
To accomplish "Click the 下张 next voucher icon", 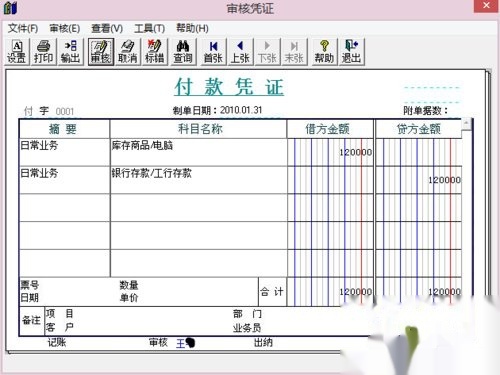I will tap(267, 52).
